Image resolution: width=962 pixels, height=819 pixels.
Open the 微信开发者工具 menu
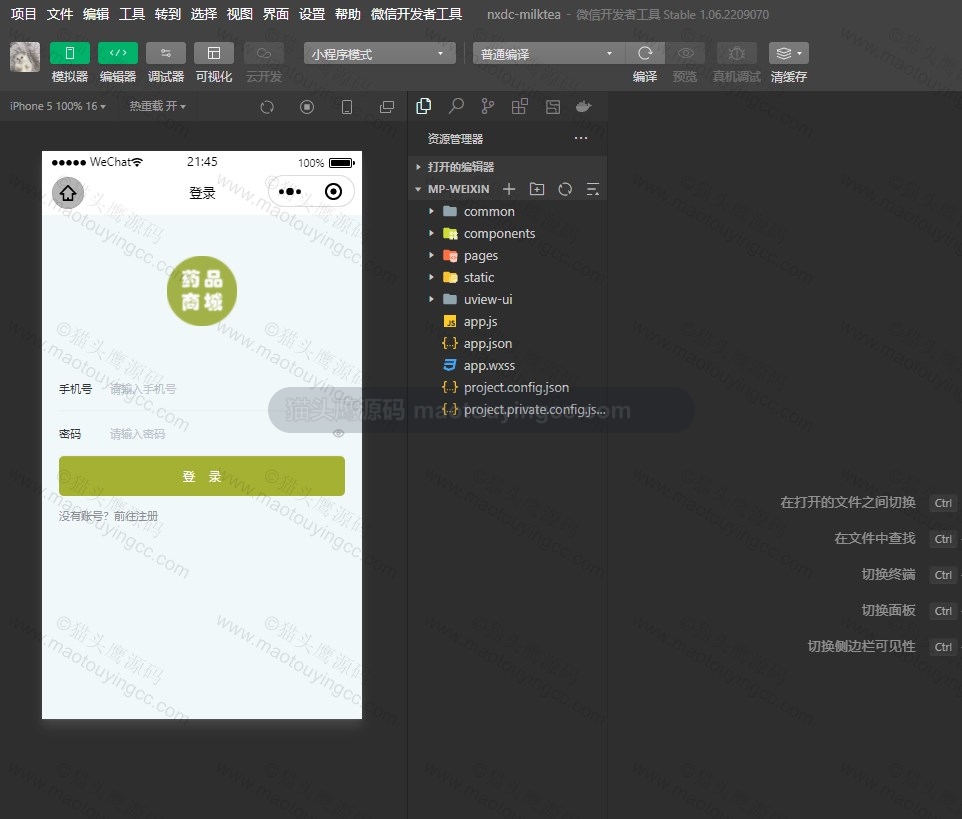[417, 14]
